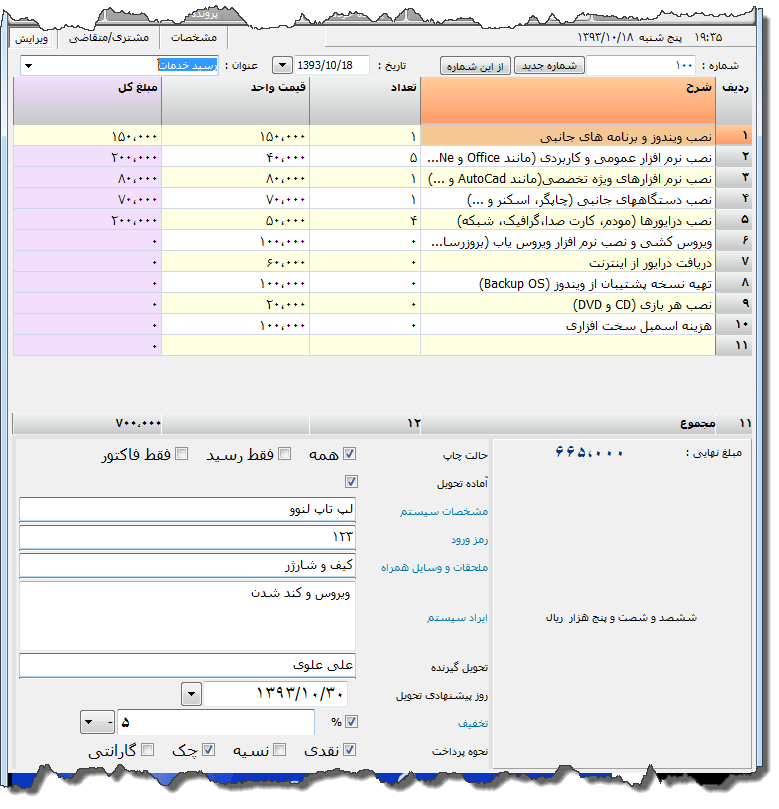Select row نصب دستگاههای جانبی
The height and width of the screenshot is (809, 779).
[382, 199]
